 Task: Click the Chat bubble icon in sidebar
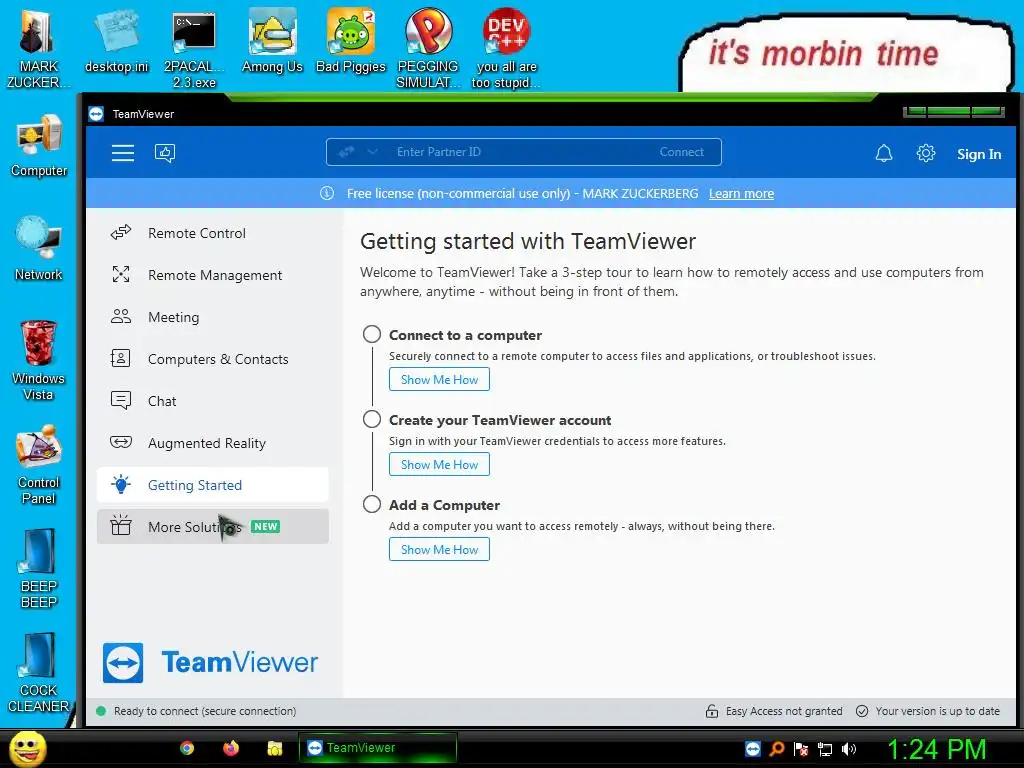coord(121,400)
